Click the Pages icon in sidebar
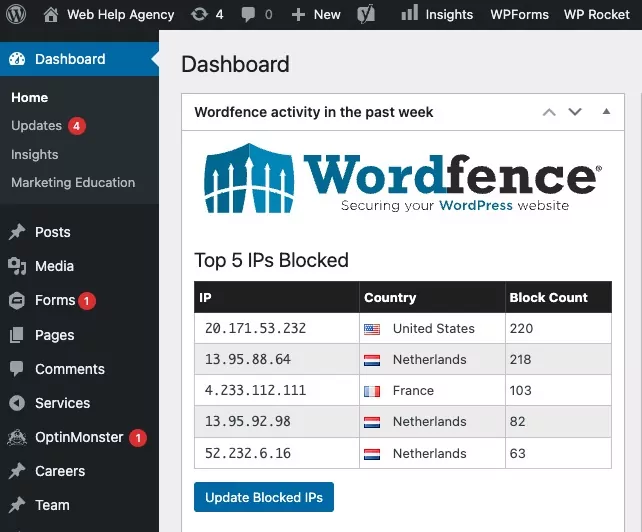This screenshot has width=642, height=532. point(17,335)
